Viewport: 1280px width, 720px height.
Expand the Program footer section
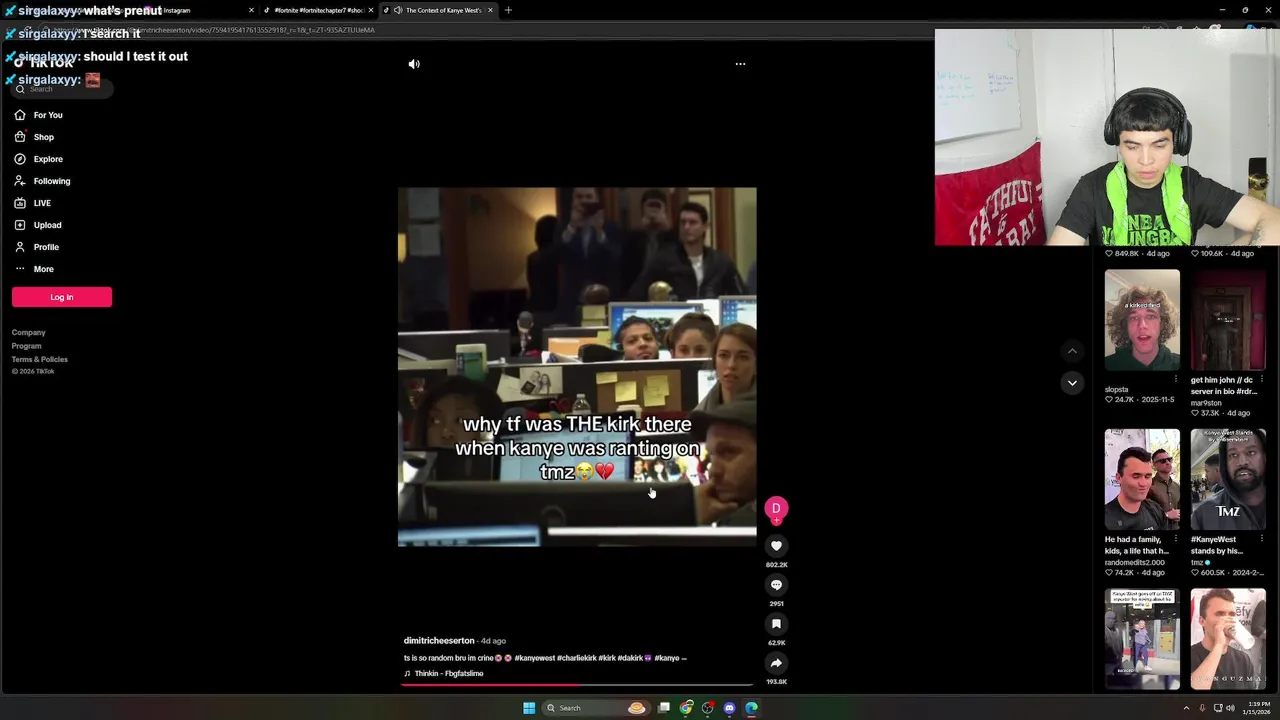pos(26,346)
